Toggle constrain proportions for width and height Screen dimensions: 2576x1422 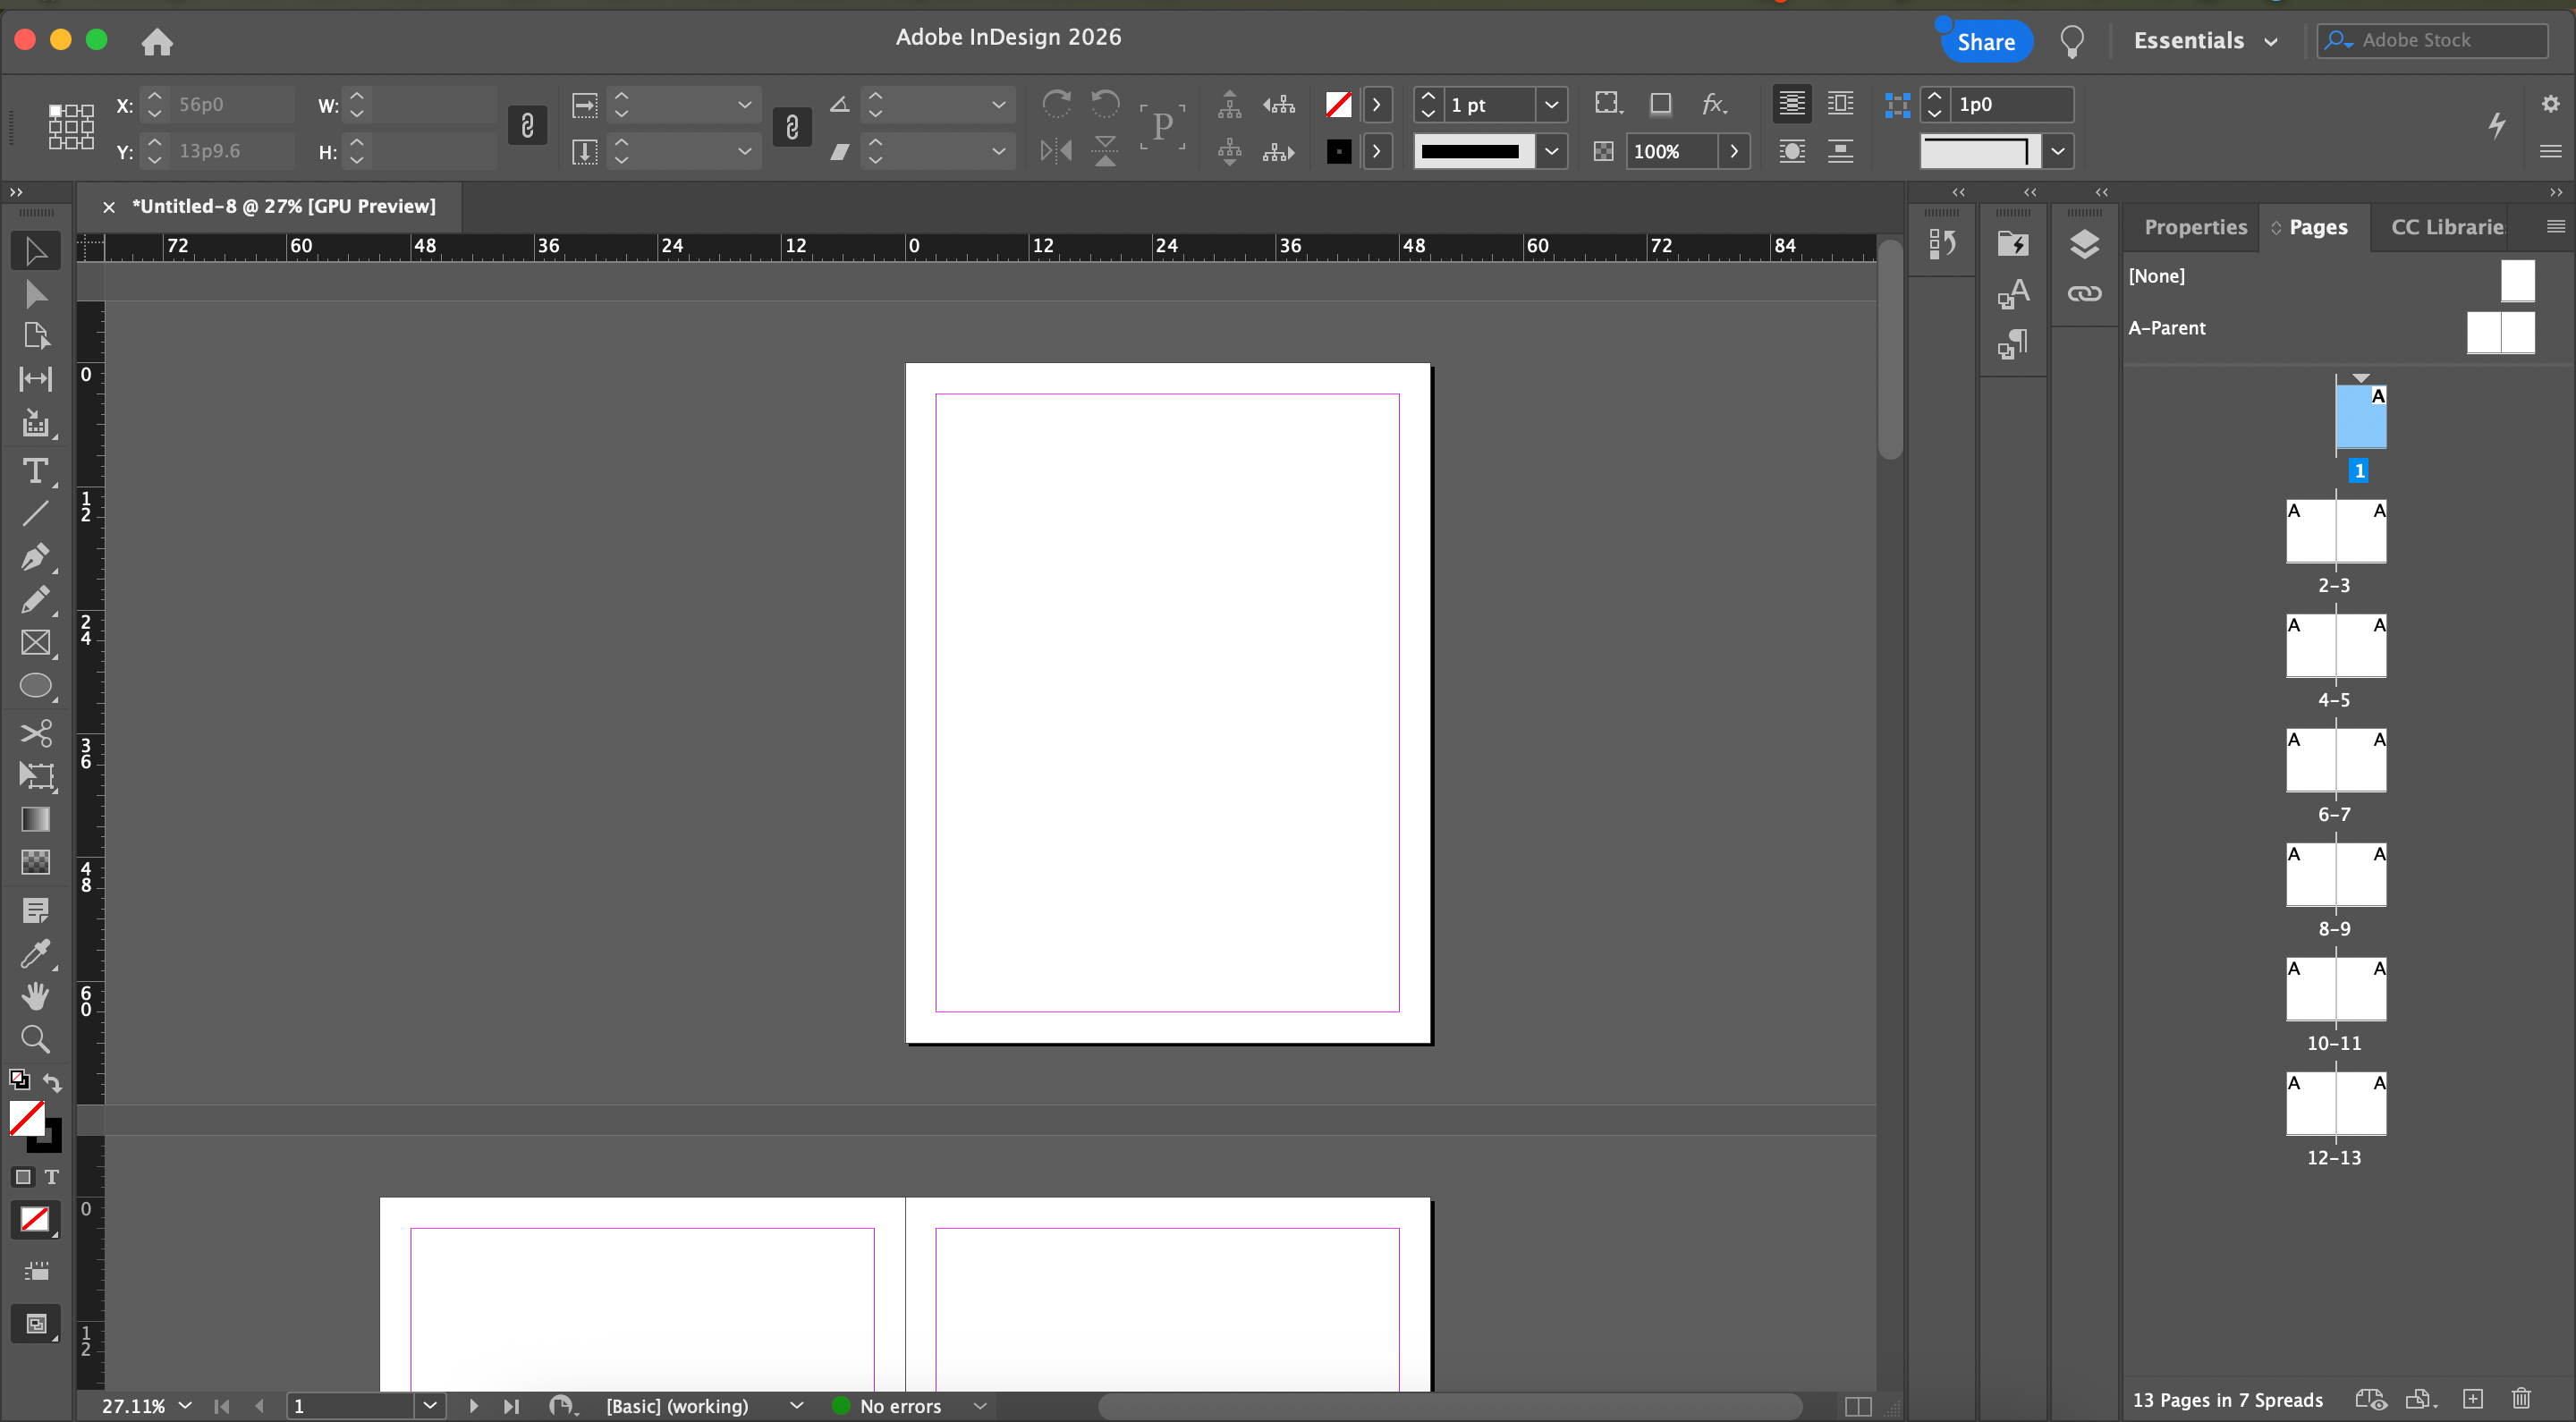coord(527,126)
